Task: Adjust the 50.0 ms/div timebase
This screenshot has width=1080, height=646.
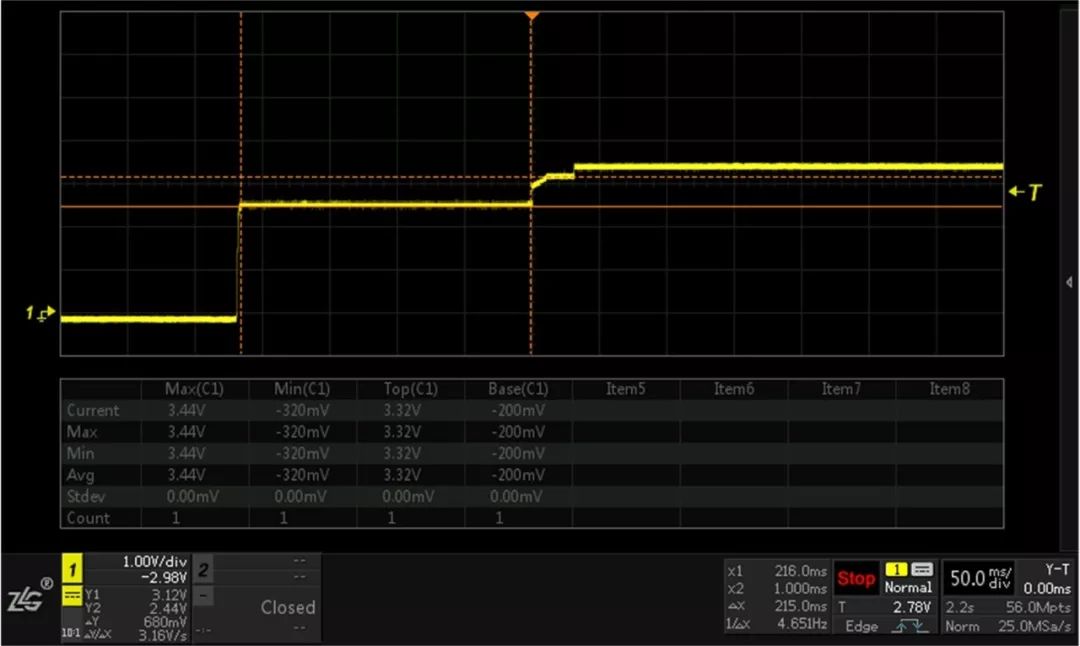Action: 981,578
